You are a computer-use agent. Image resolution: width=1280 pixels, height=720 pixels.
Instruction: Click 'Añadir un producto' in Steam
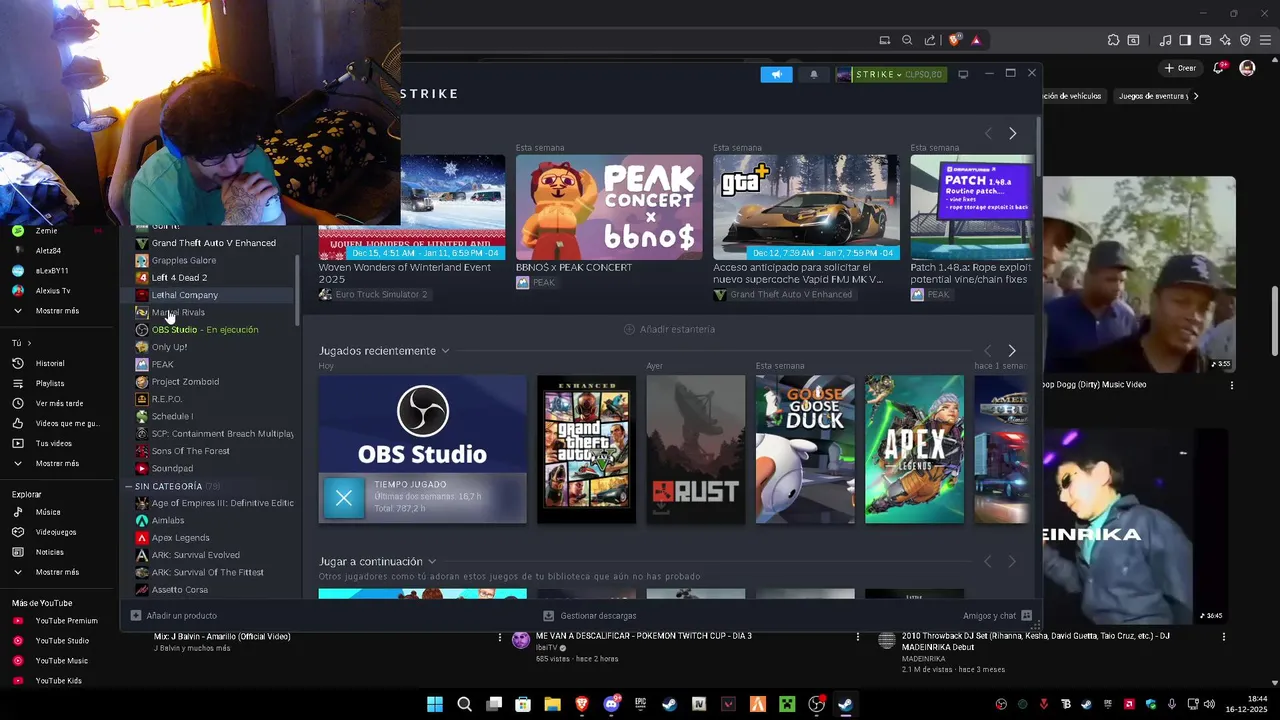[x=173, y=616]
